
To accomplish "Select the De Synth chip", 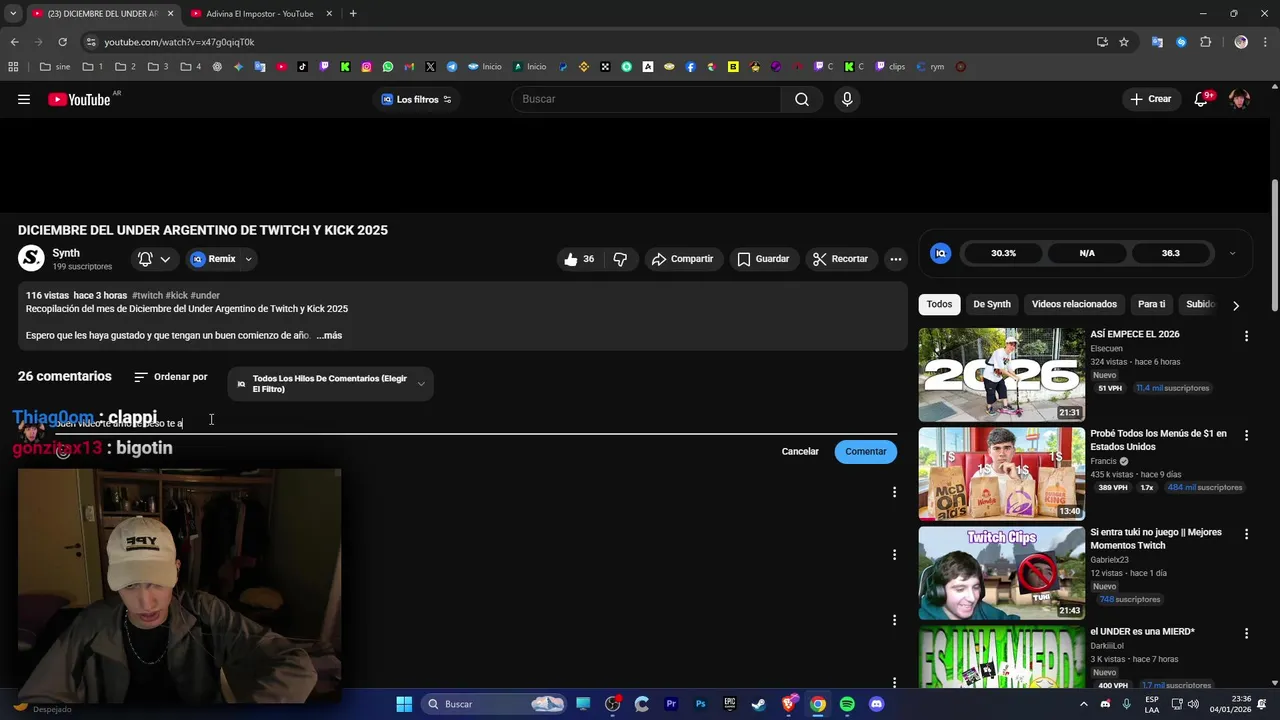I will (992, 304).
